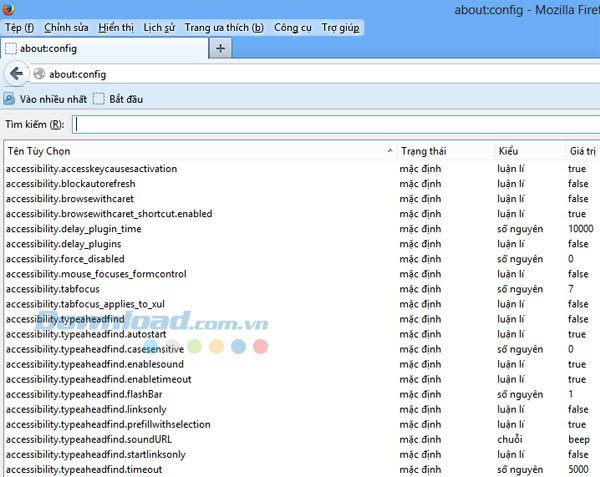
Task: Click the 'Bắt đầu' bookmark icon
Action: click(98, 99)
